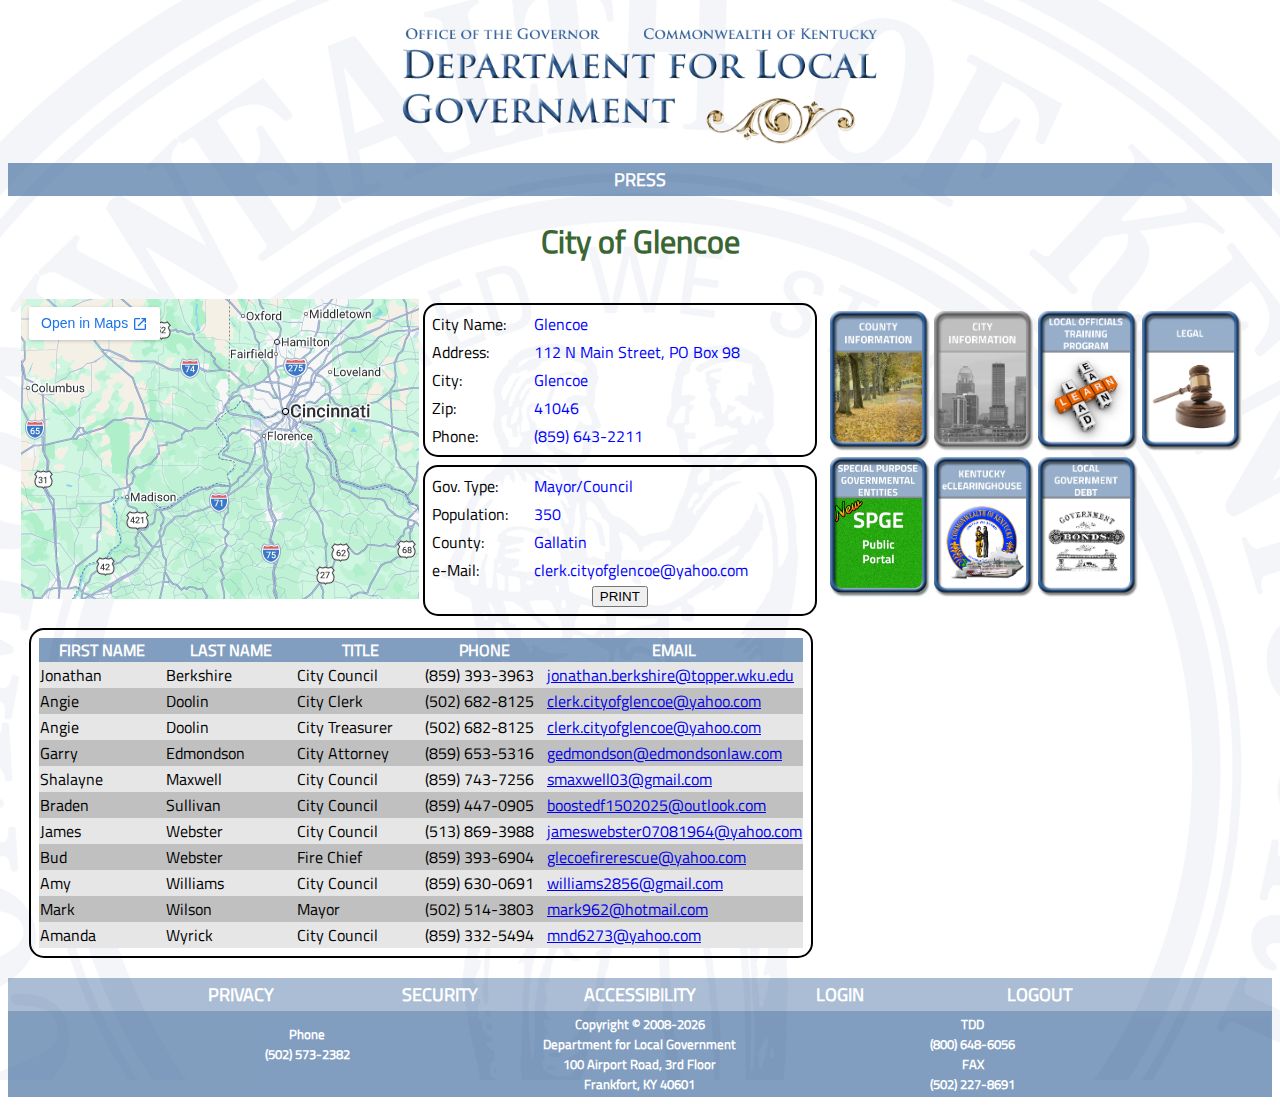1280x1105 pixels.
Task: Email boostedf1502025@outlook.com
Action: [x=656, y=806]
